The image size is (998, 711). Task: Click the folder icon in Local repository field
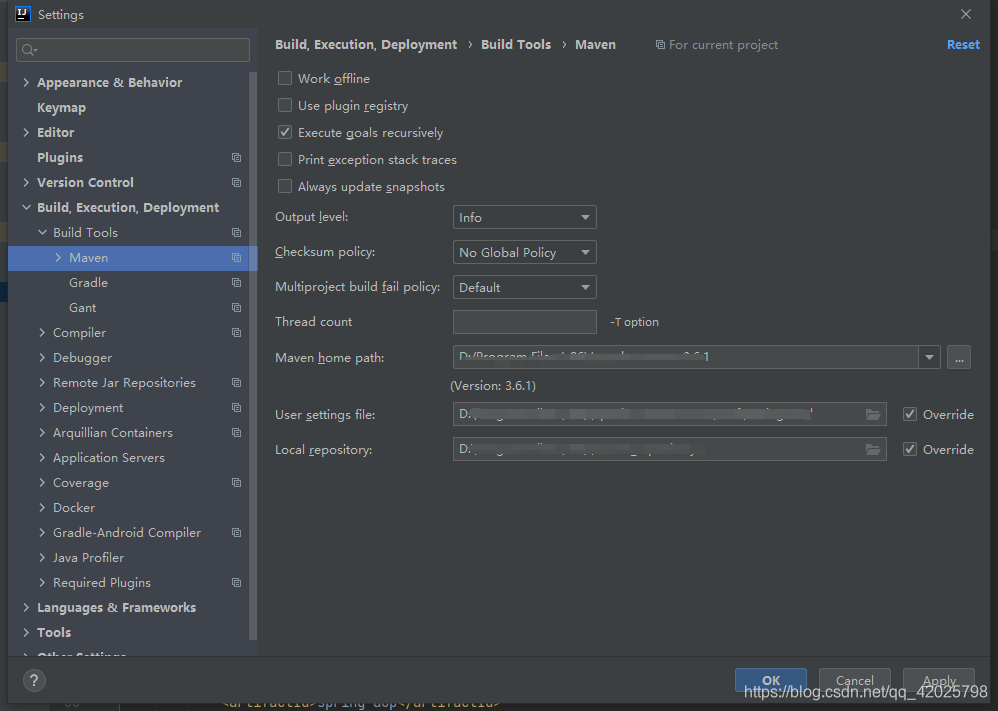(x=873, y=449)
